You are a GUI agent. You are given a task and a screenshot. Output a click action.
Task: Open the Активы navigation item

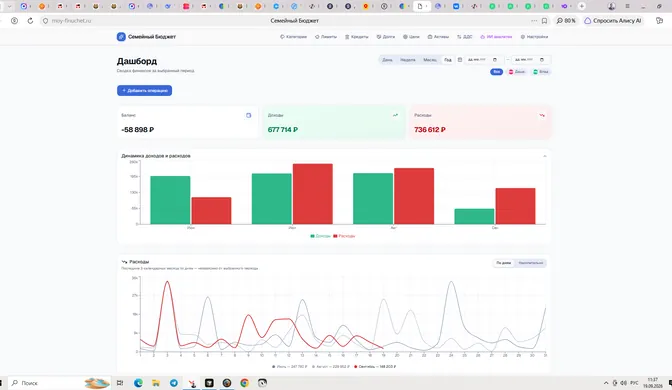[438, 37]
